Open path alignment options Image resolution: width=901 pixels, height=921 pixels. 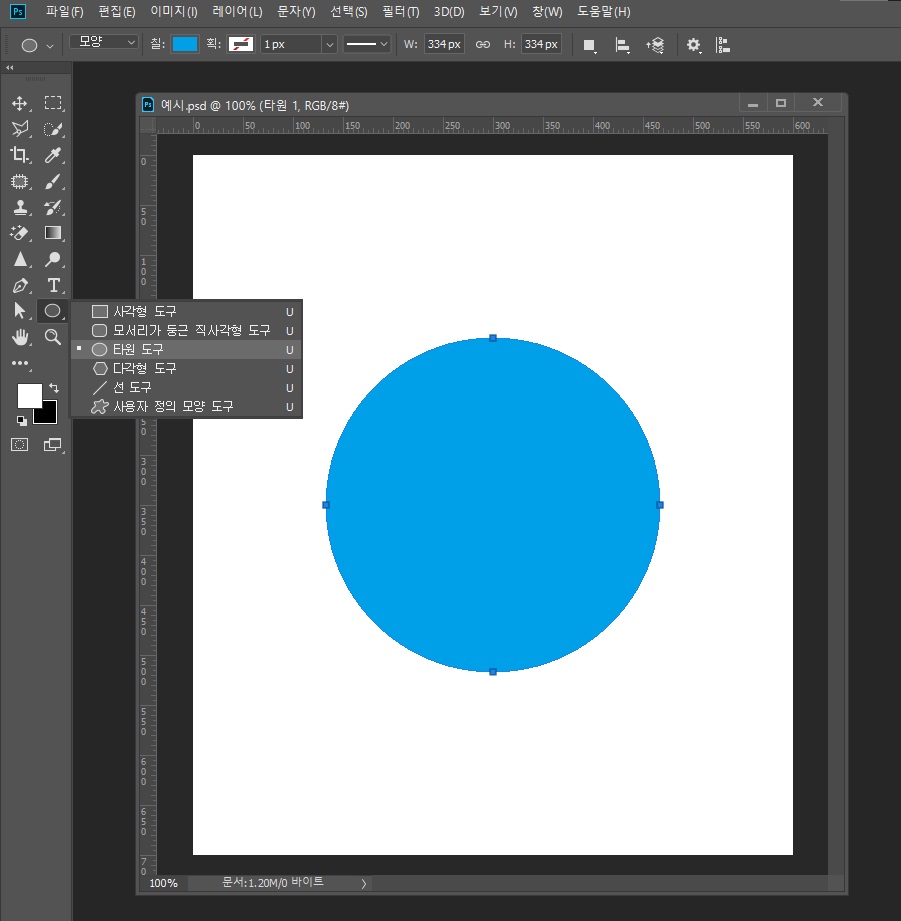622,45
